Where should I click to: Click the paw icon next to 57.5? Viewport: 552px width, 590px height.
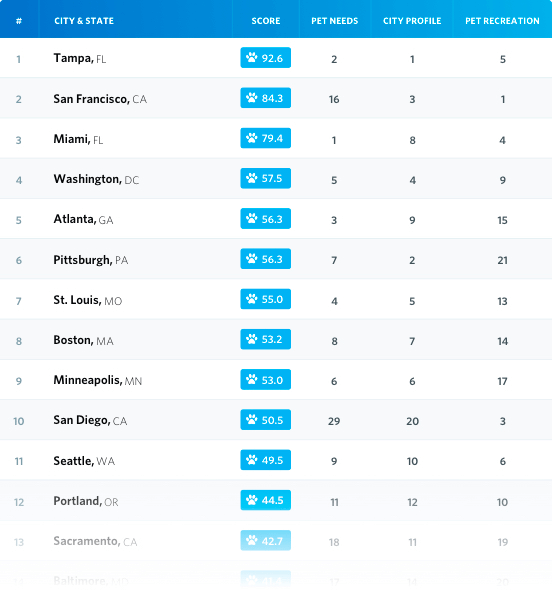coord(251,178)
